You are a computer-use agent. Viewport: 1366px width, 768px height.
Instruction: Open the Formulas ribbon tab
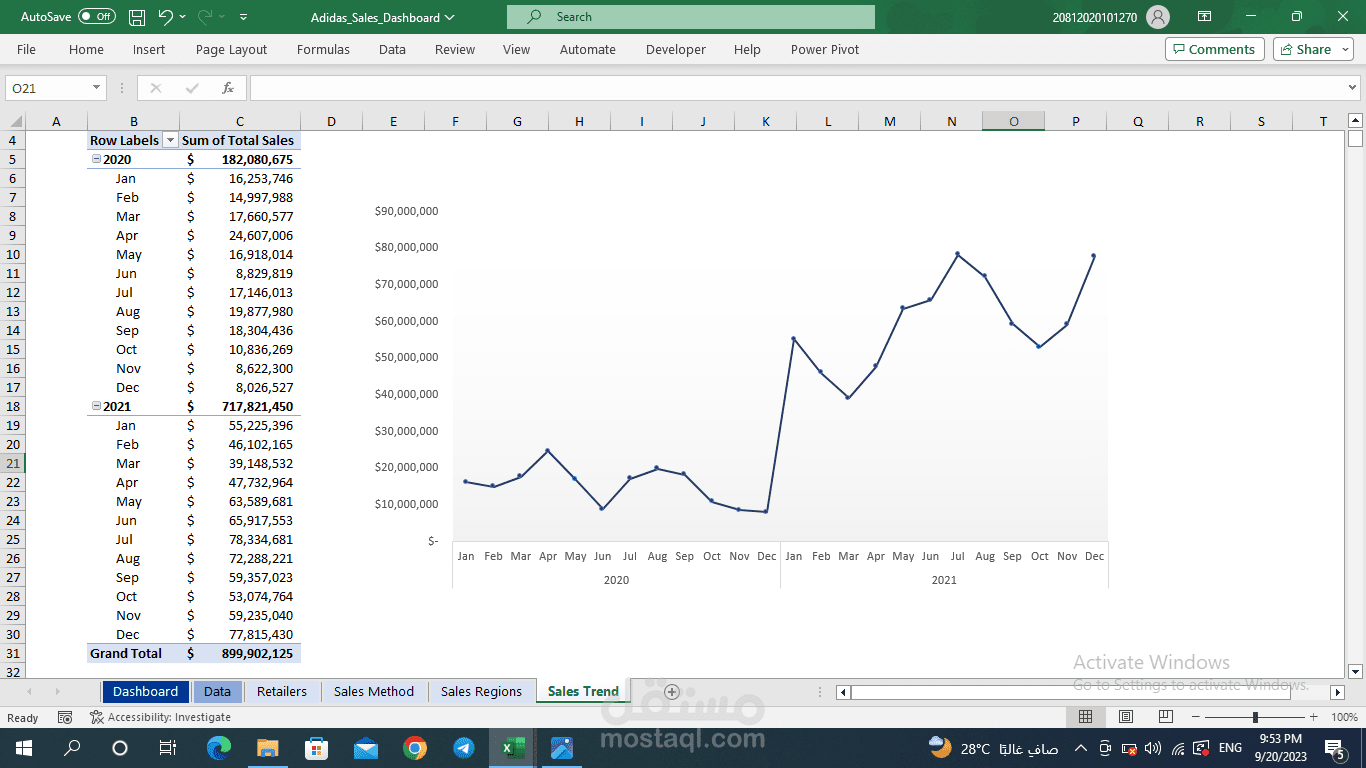click(323, 49)
